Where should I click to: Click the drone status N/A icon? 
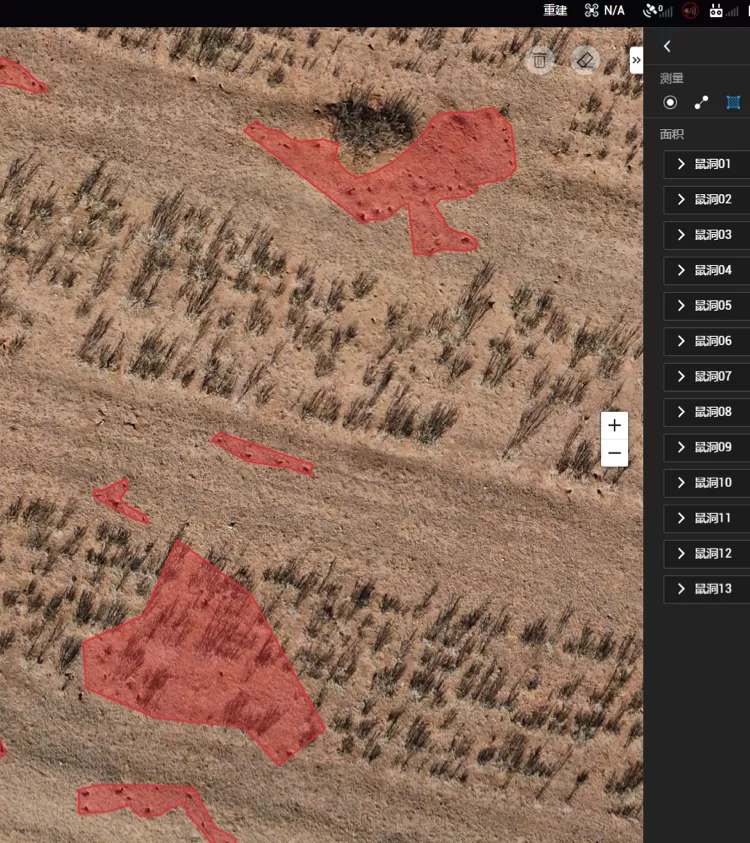[604, 11]
